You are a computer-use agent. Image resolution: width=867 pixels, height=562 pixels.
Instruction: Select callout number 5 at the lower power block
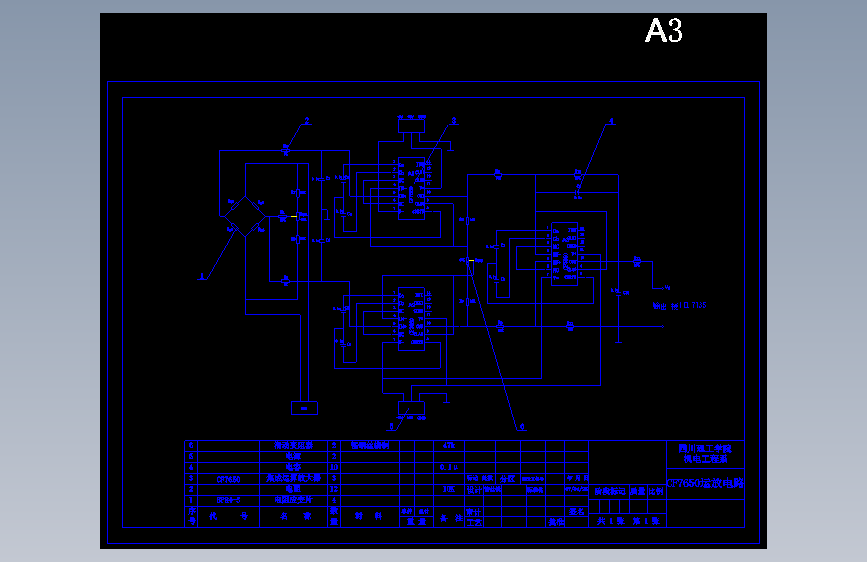391,426
